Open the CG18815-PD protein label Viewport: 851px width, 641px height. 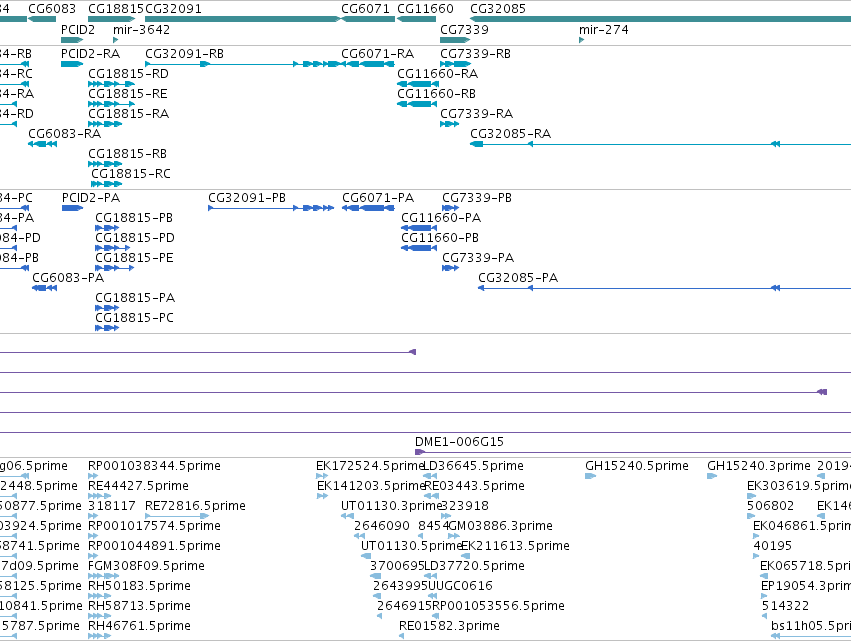135,238
